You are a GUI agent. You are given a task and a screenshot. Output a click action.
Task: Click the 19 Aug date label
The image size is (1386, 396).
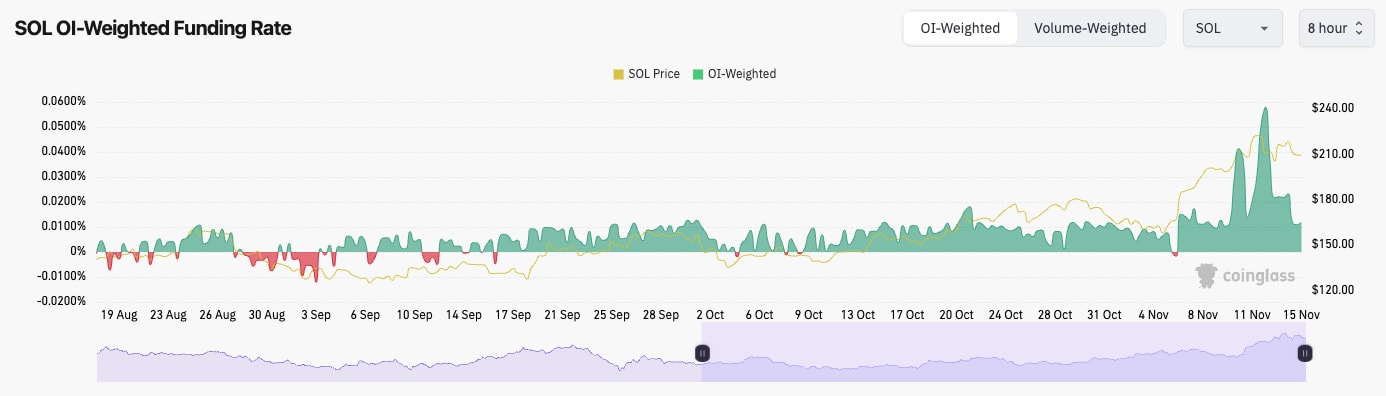click(119, 315)
